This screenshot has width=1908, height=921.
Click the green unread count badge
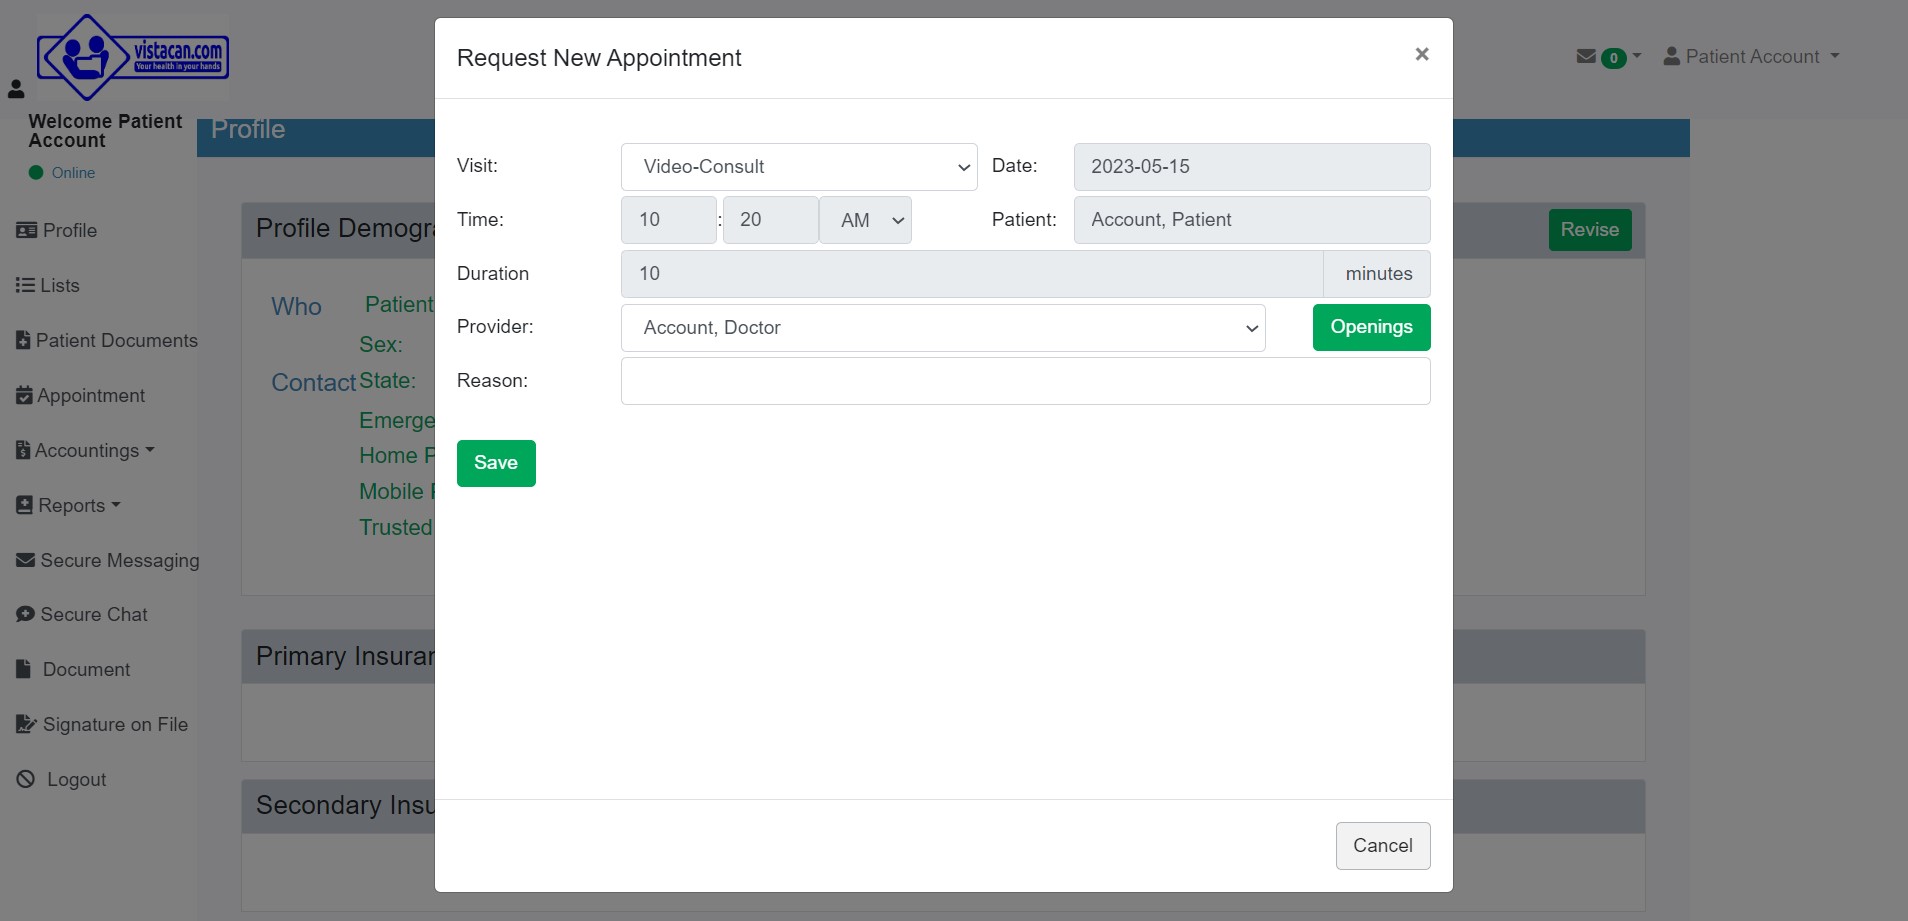tap(1613, 58)
